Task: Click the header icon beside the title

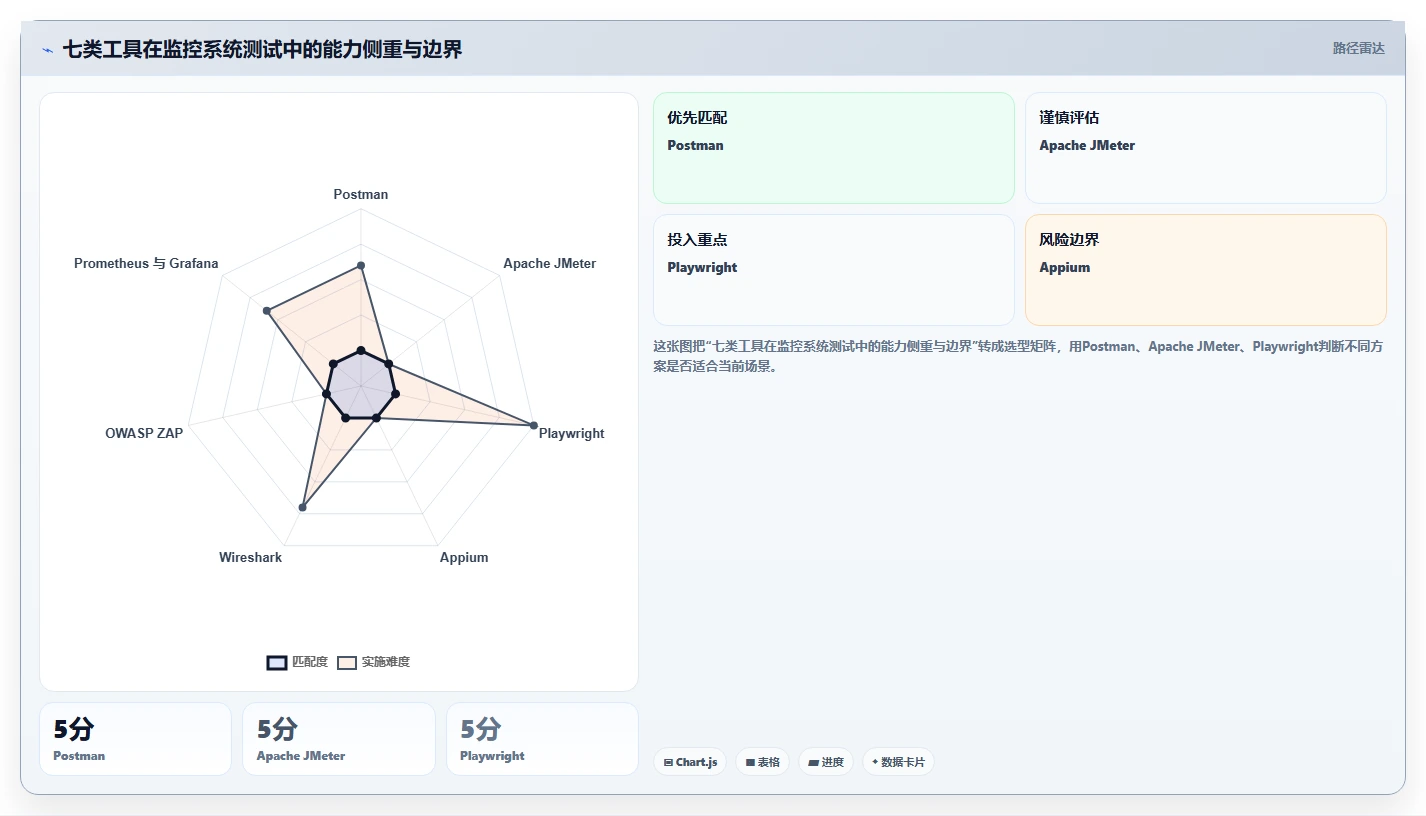Action: (47, 50)
